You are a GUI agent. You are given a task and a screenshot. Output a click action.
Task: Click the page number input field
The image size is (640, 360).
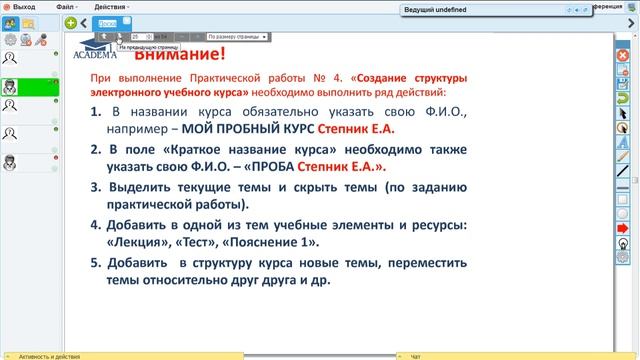pyautogui.click(x=142, y=37)
